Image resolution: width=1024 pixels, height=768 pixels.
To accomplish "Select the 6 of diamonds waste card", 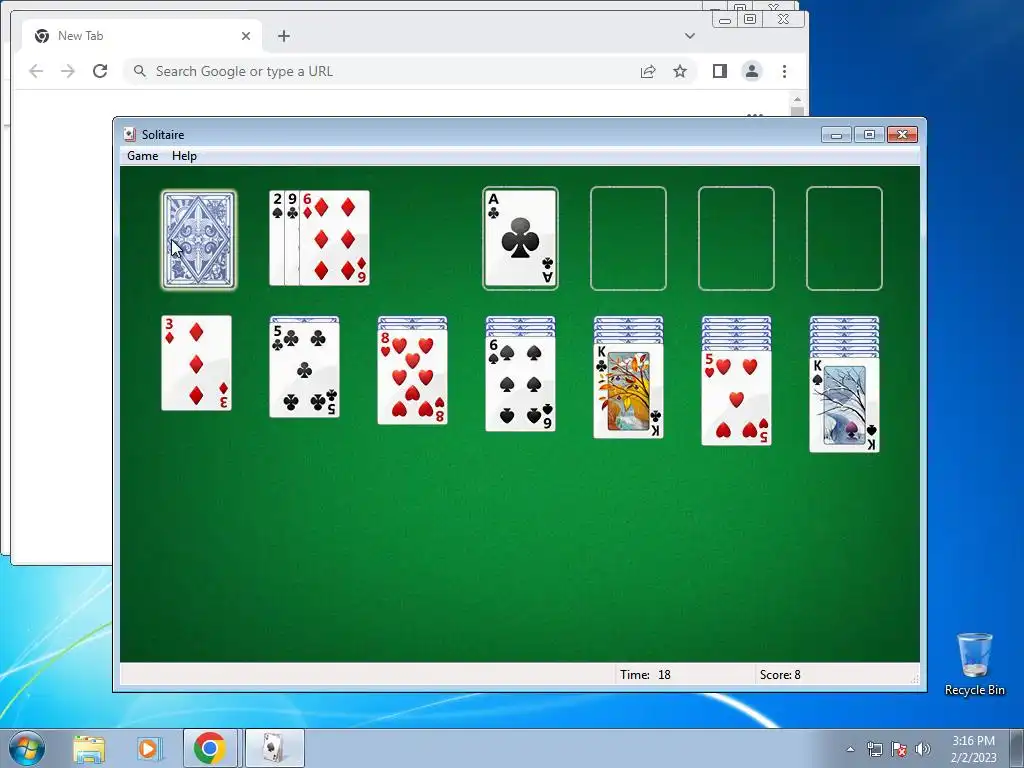I will pyautogui.click(x=334, y=238).
